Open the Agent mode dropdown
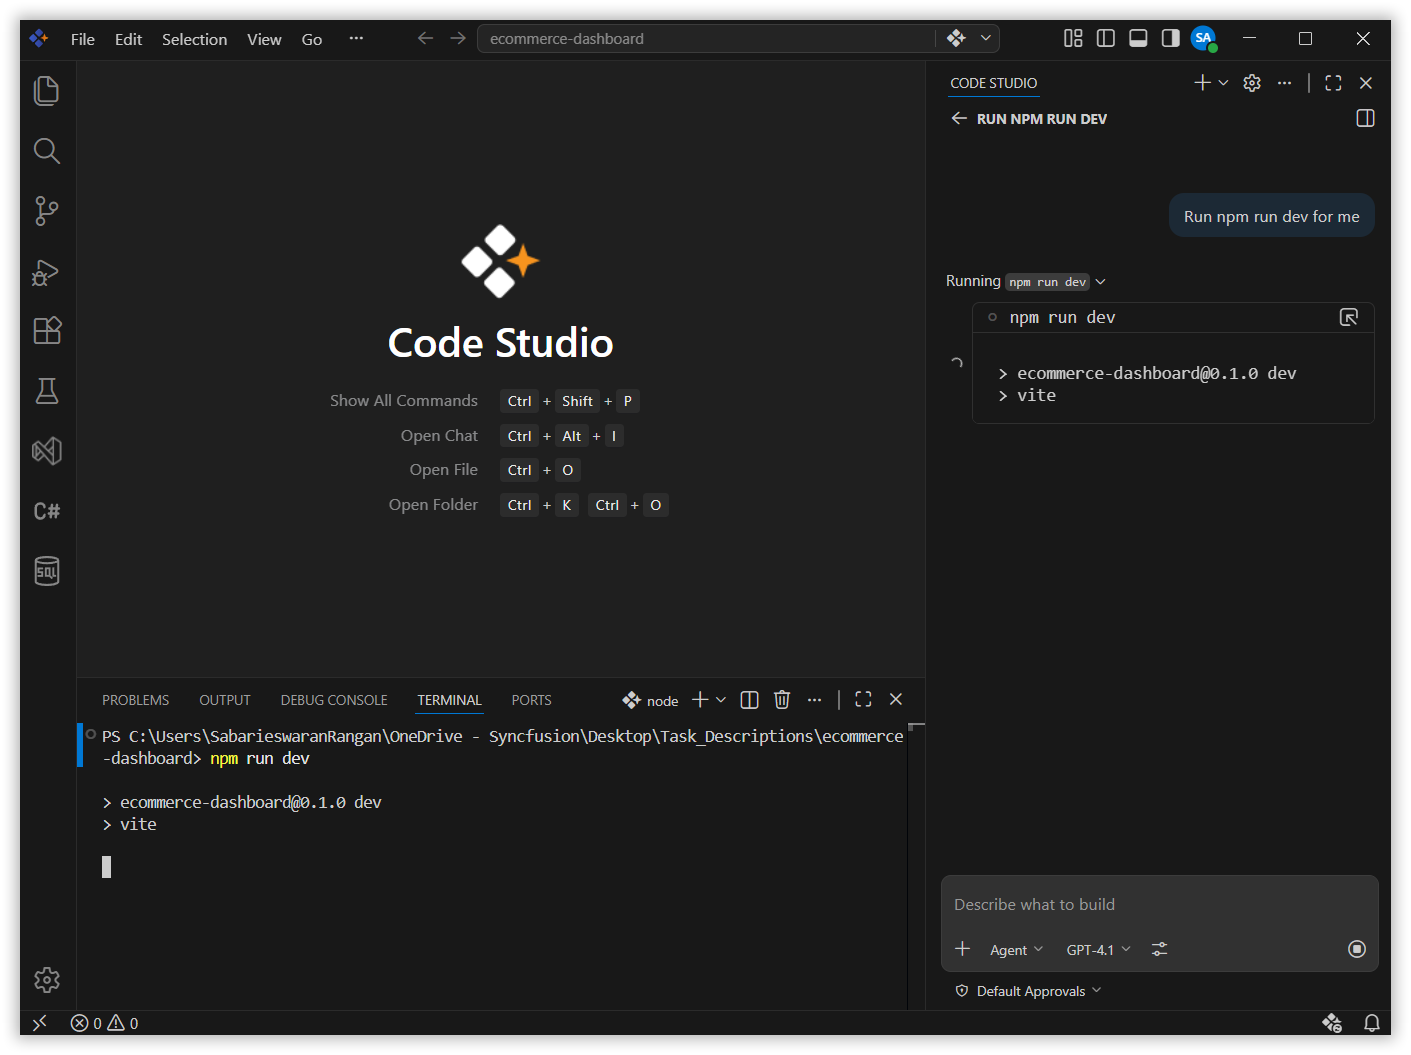 (x=1016, y=950)
